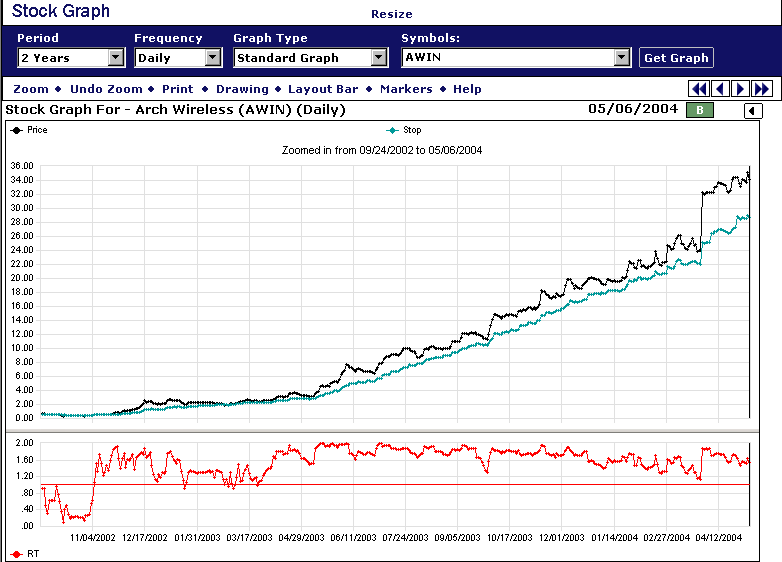Viewport: 782px width, 562px height.
Task: Toggle the Stop series in the legend
Action: [x=404, y=130]
